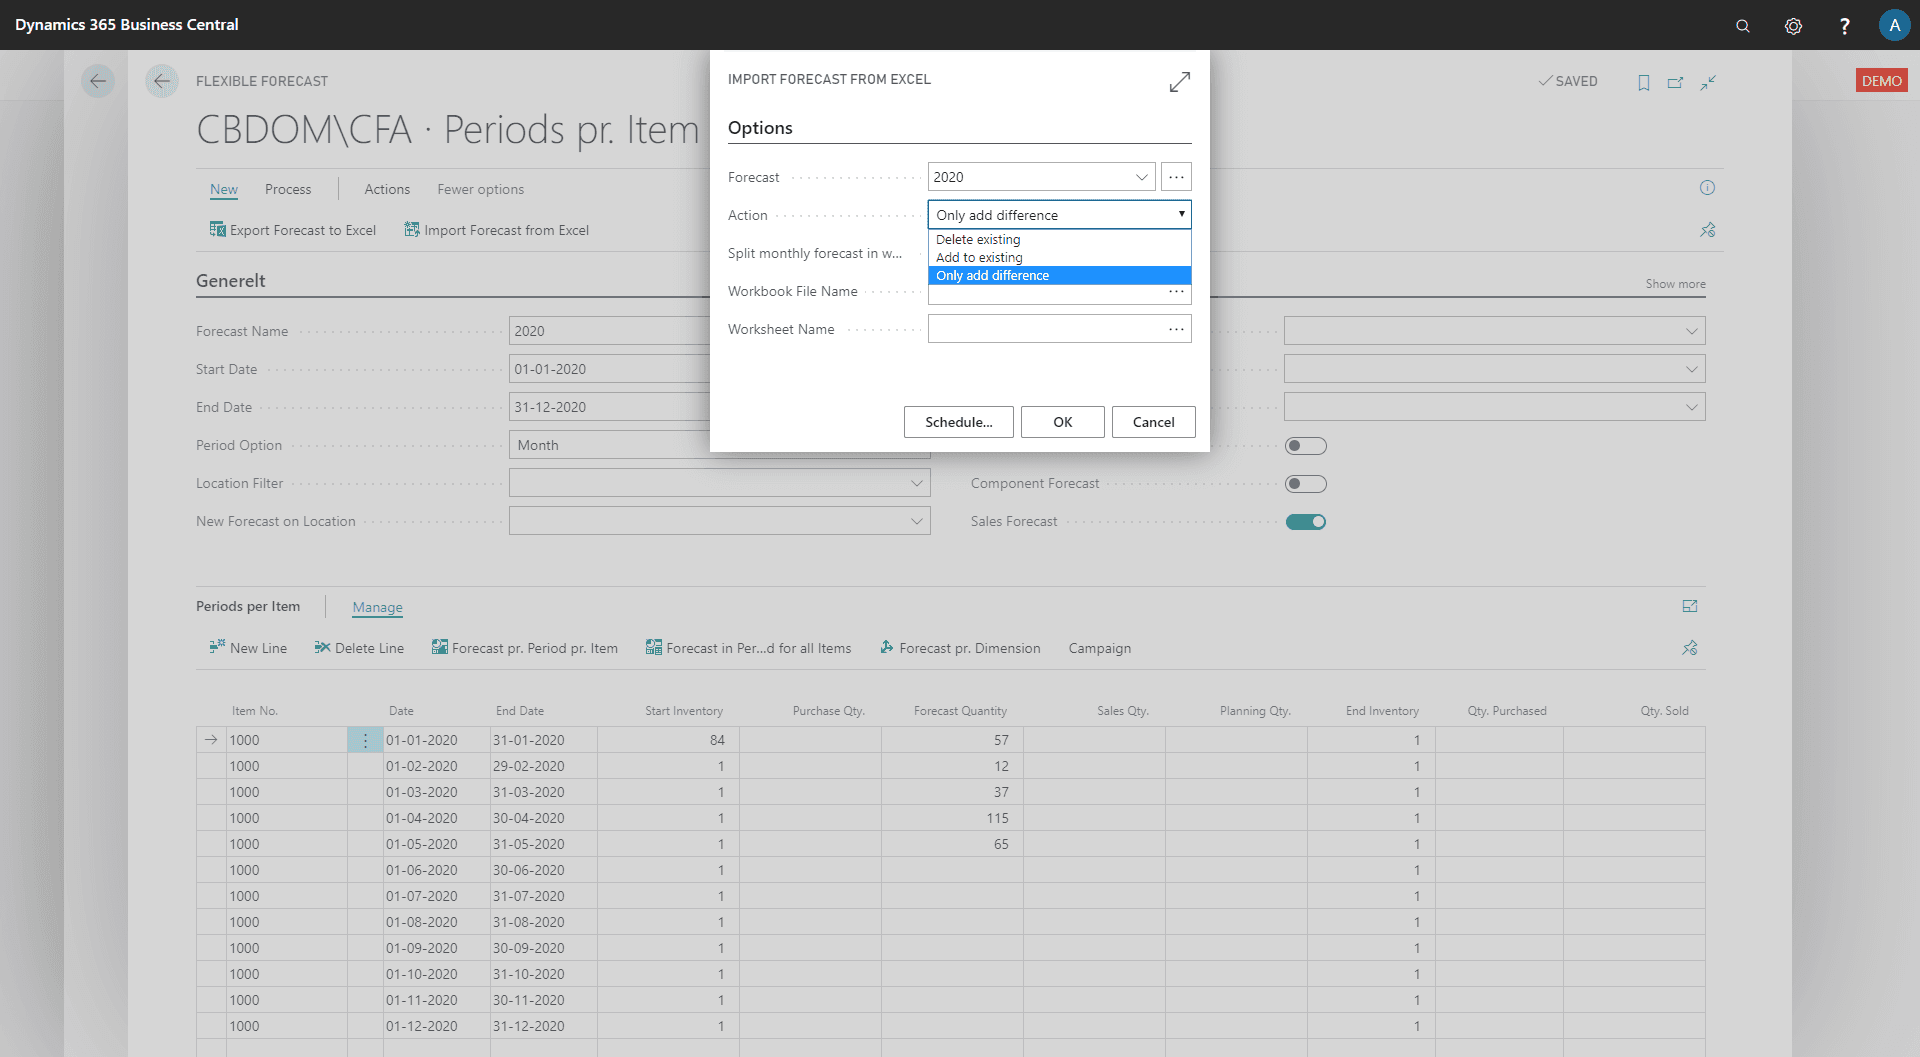Image resolution: width=1920 pixels, height=1057 pixels.
Task: Open Worksheet Name ellipsis lookup
Action: 1176,329
